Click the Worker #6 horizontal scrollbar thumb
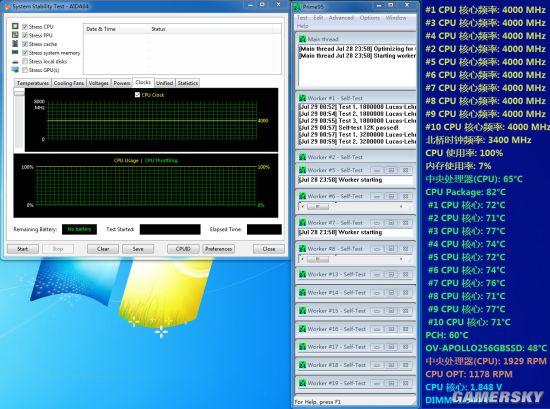Image resolution: width=550 pixels, height=409 pixels. (318, 207)
